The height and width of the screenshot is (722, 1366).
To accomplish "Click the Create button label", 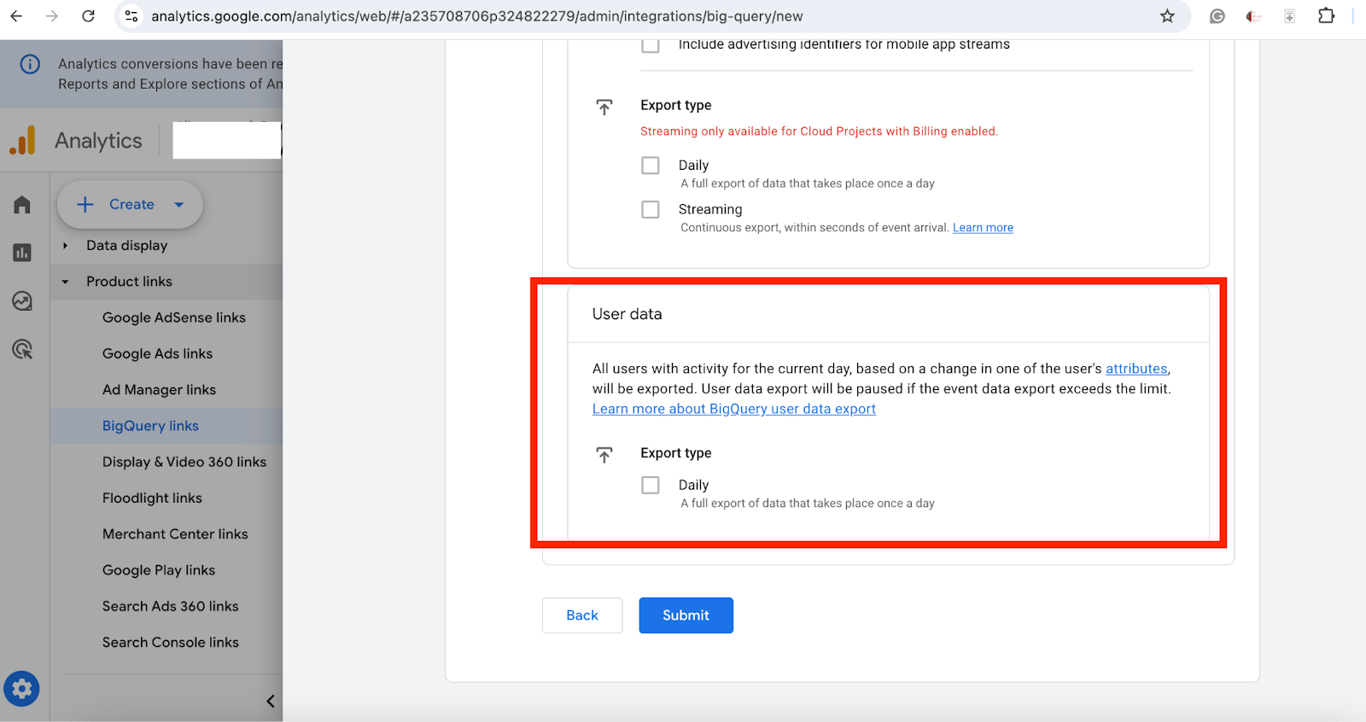I will (132, 204).
